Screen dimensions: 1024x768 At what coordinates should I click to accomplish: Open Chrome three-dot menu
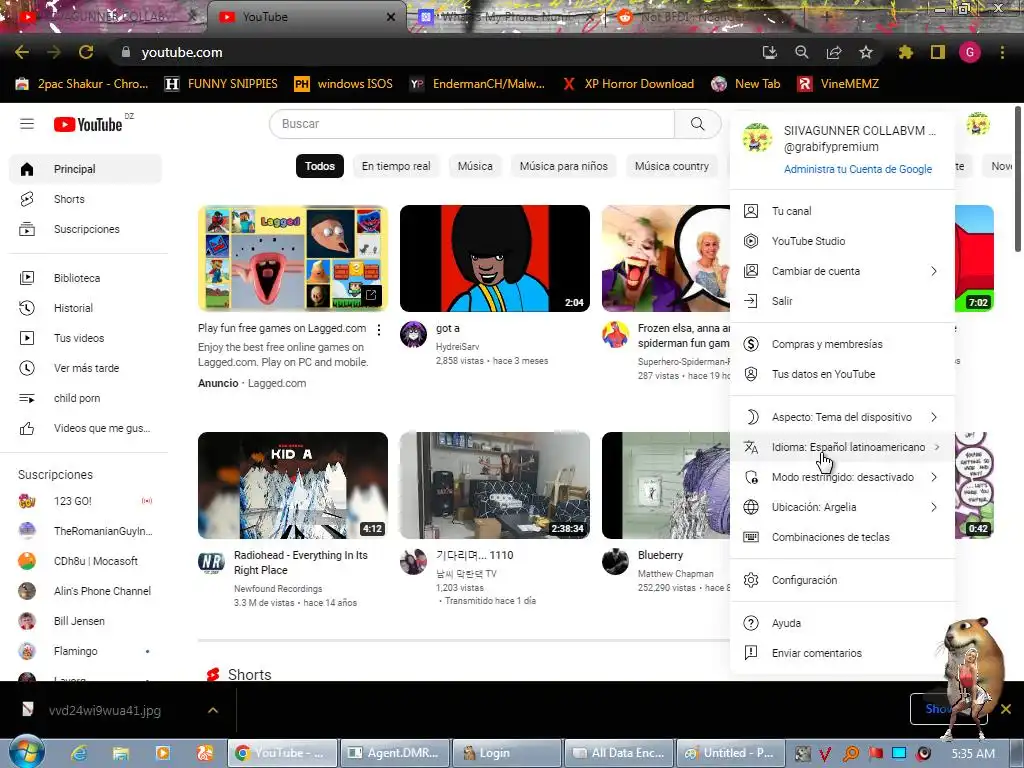(x=1002, y=52)
